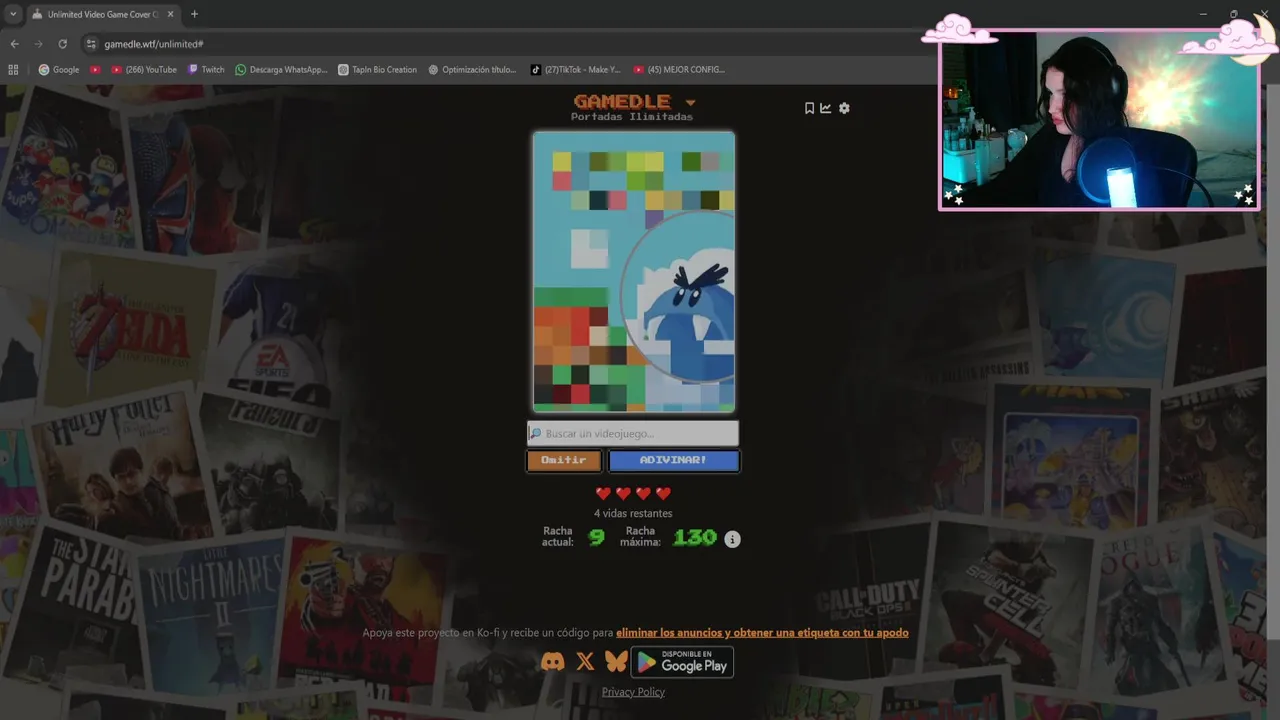Open the Descarga WhatsApp bookmark
This screenshot has height=720, width=1280.
[x=281, y=70]
